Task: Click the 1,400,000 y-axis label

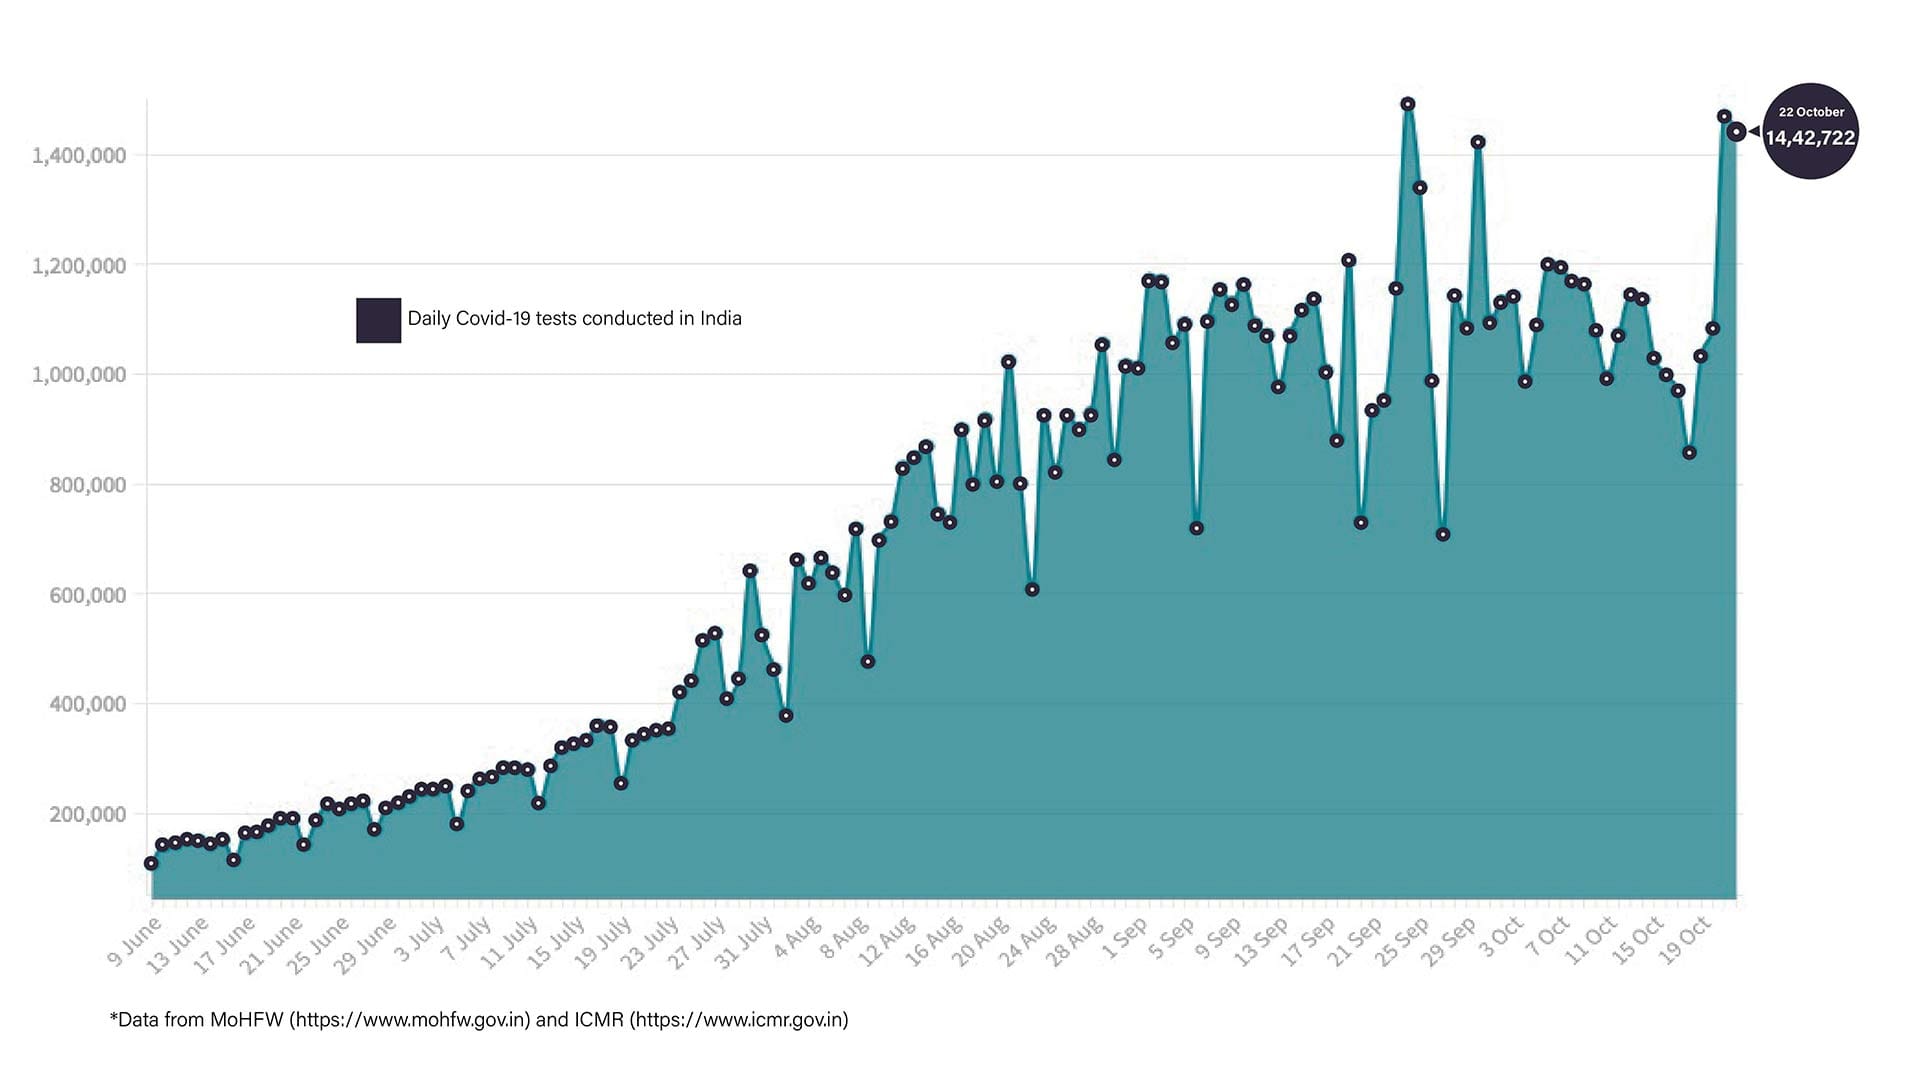Action: [79, 155]
